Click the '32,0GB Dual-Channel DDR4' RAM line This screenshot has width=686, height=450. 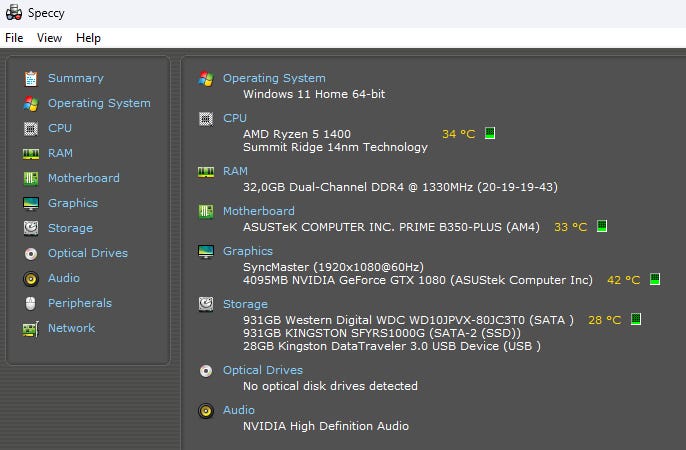[x=400, y=187]
